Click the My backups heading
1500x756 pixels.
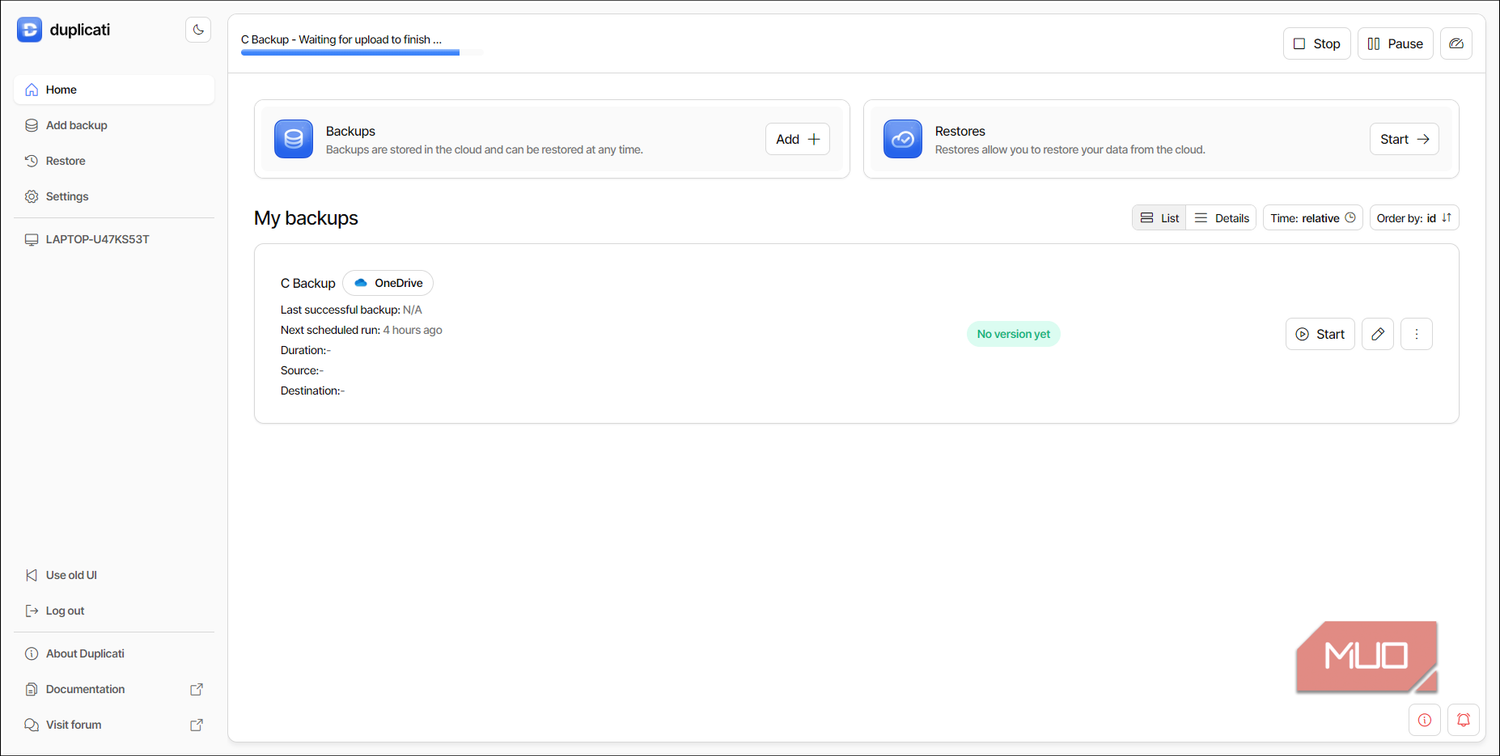tap(306, 218)
